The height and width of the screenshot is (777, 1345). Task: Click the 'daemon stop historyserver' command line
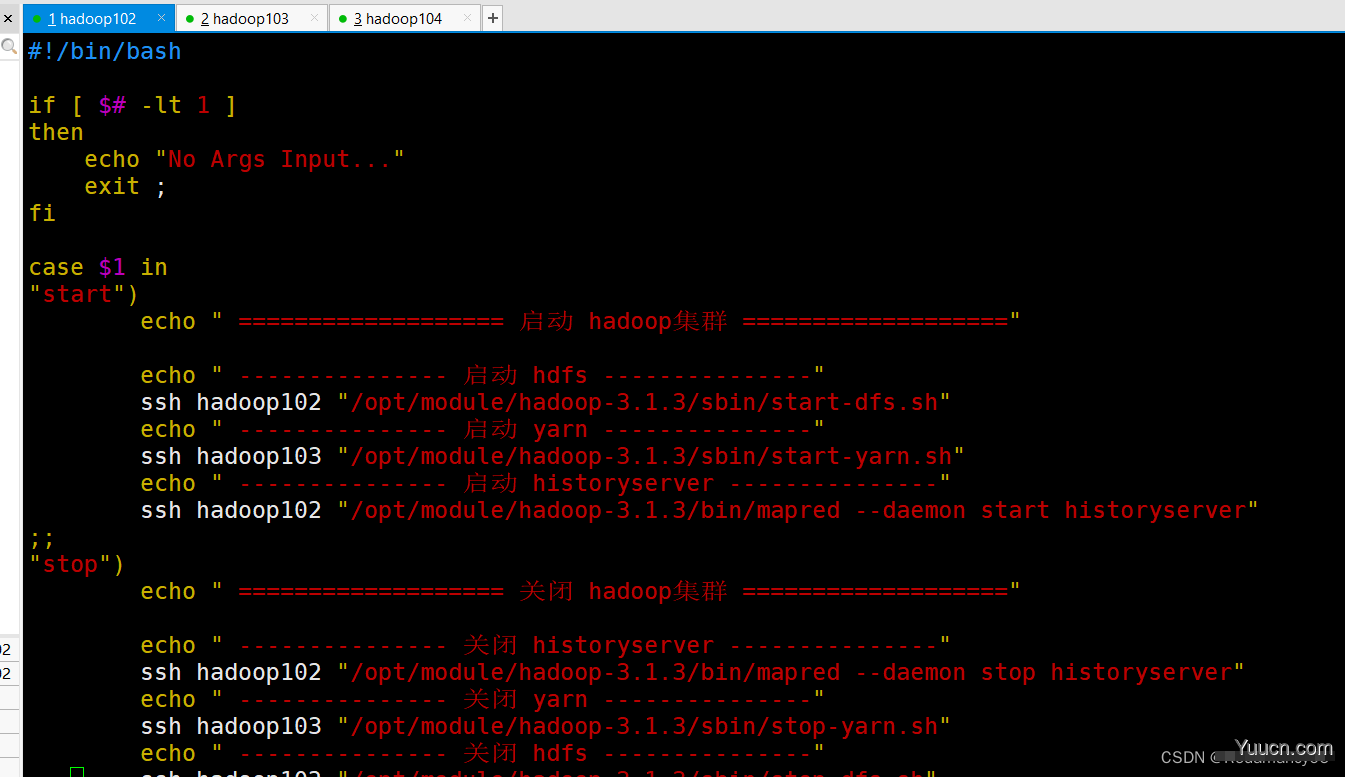pyautogui.click(x=692, y=672)
